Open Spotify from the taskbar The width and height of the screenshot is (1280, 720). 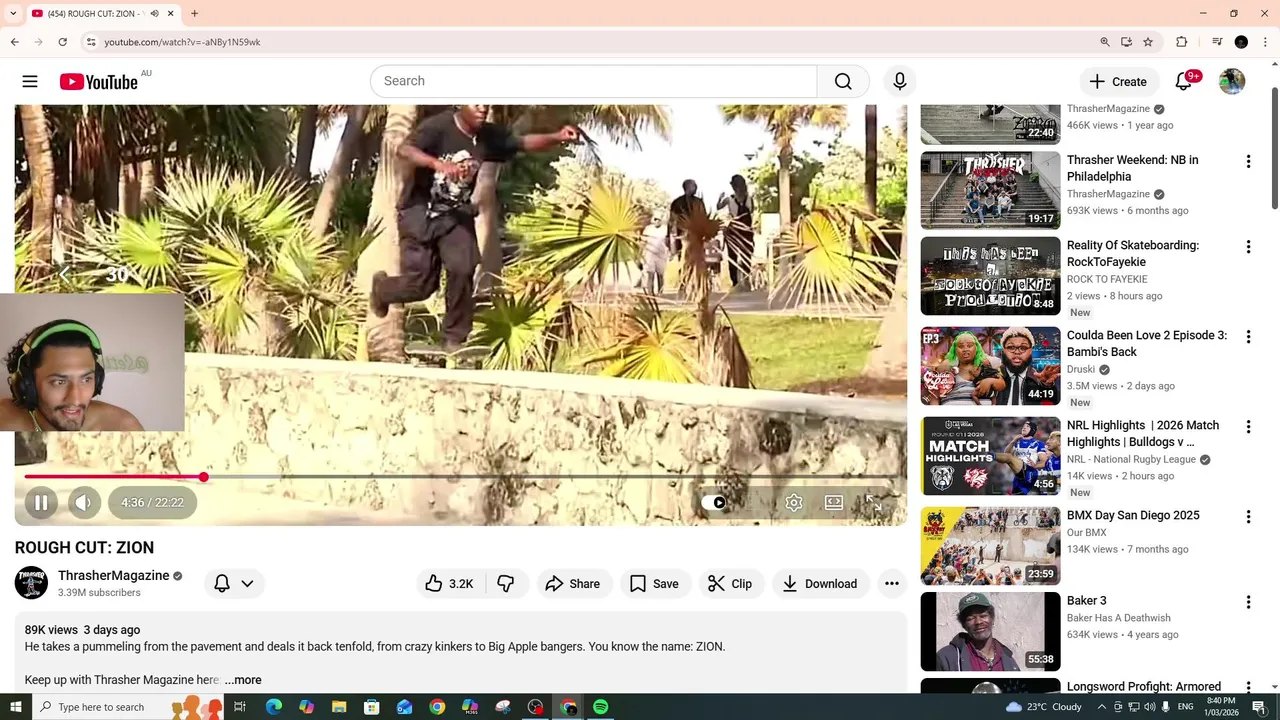point(600,707)
